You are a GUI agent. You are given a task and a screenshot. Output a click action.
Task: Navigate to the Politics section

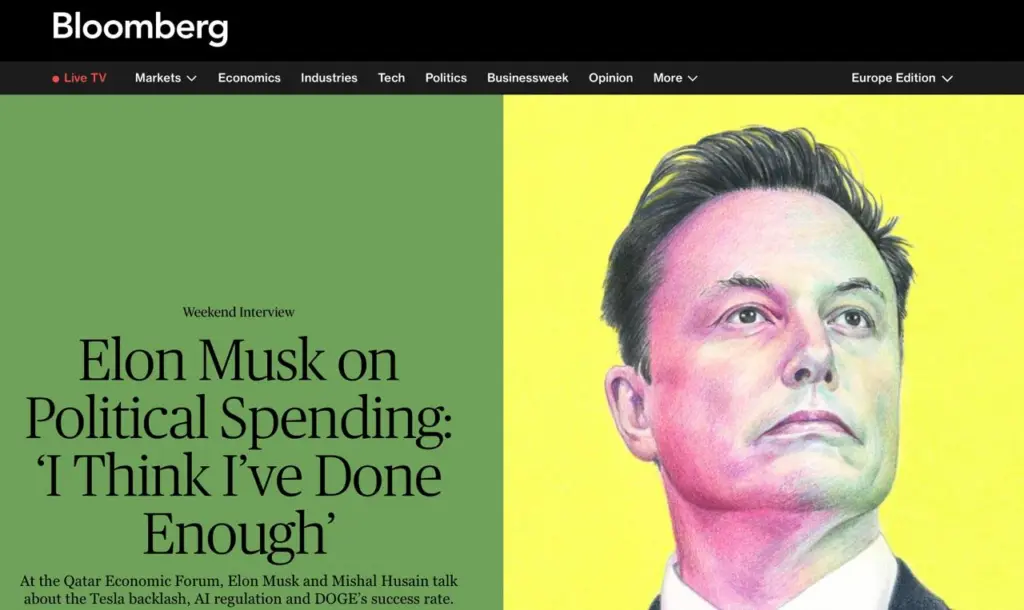click(x=445, y=78)
